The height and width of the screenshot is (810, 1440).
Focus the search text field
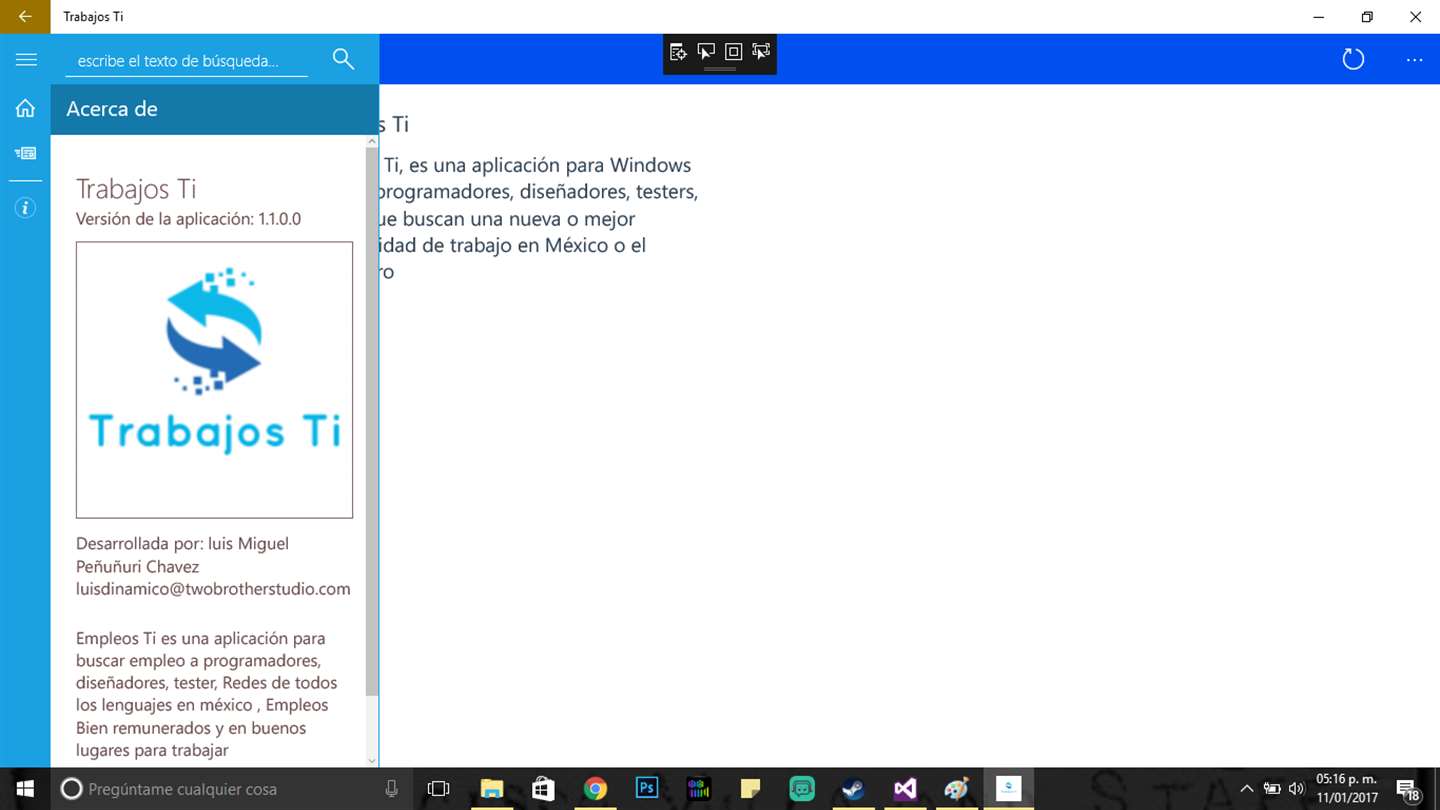click(186, 61)
